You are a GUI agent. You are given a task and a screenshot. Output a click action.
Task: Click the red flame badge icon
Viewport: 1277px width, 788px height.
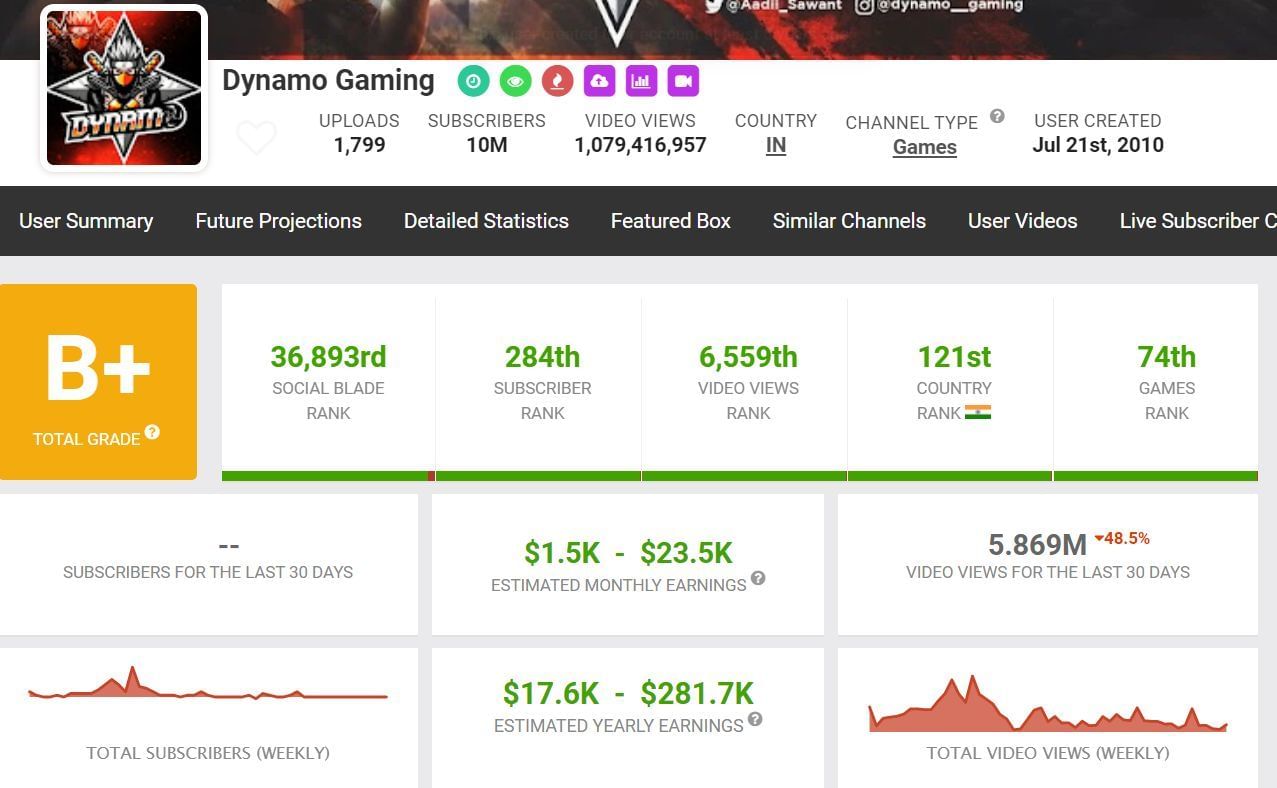coord(557,81)
